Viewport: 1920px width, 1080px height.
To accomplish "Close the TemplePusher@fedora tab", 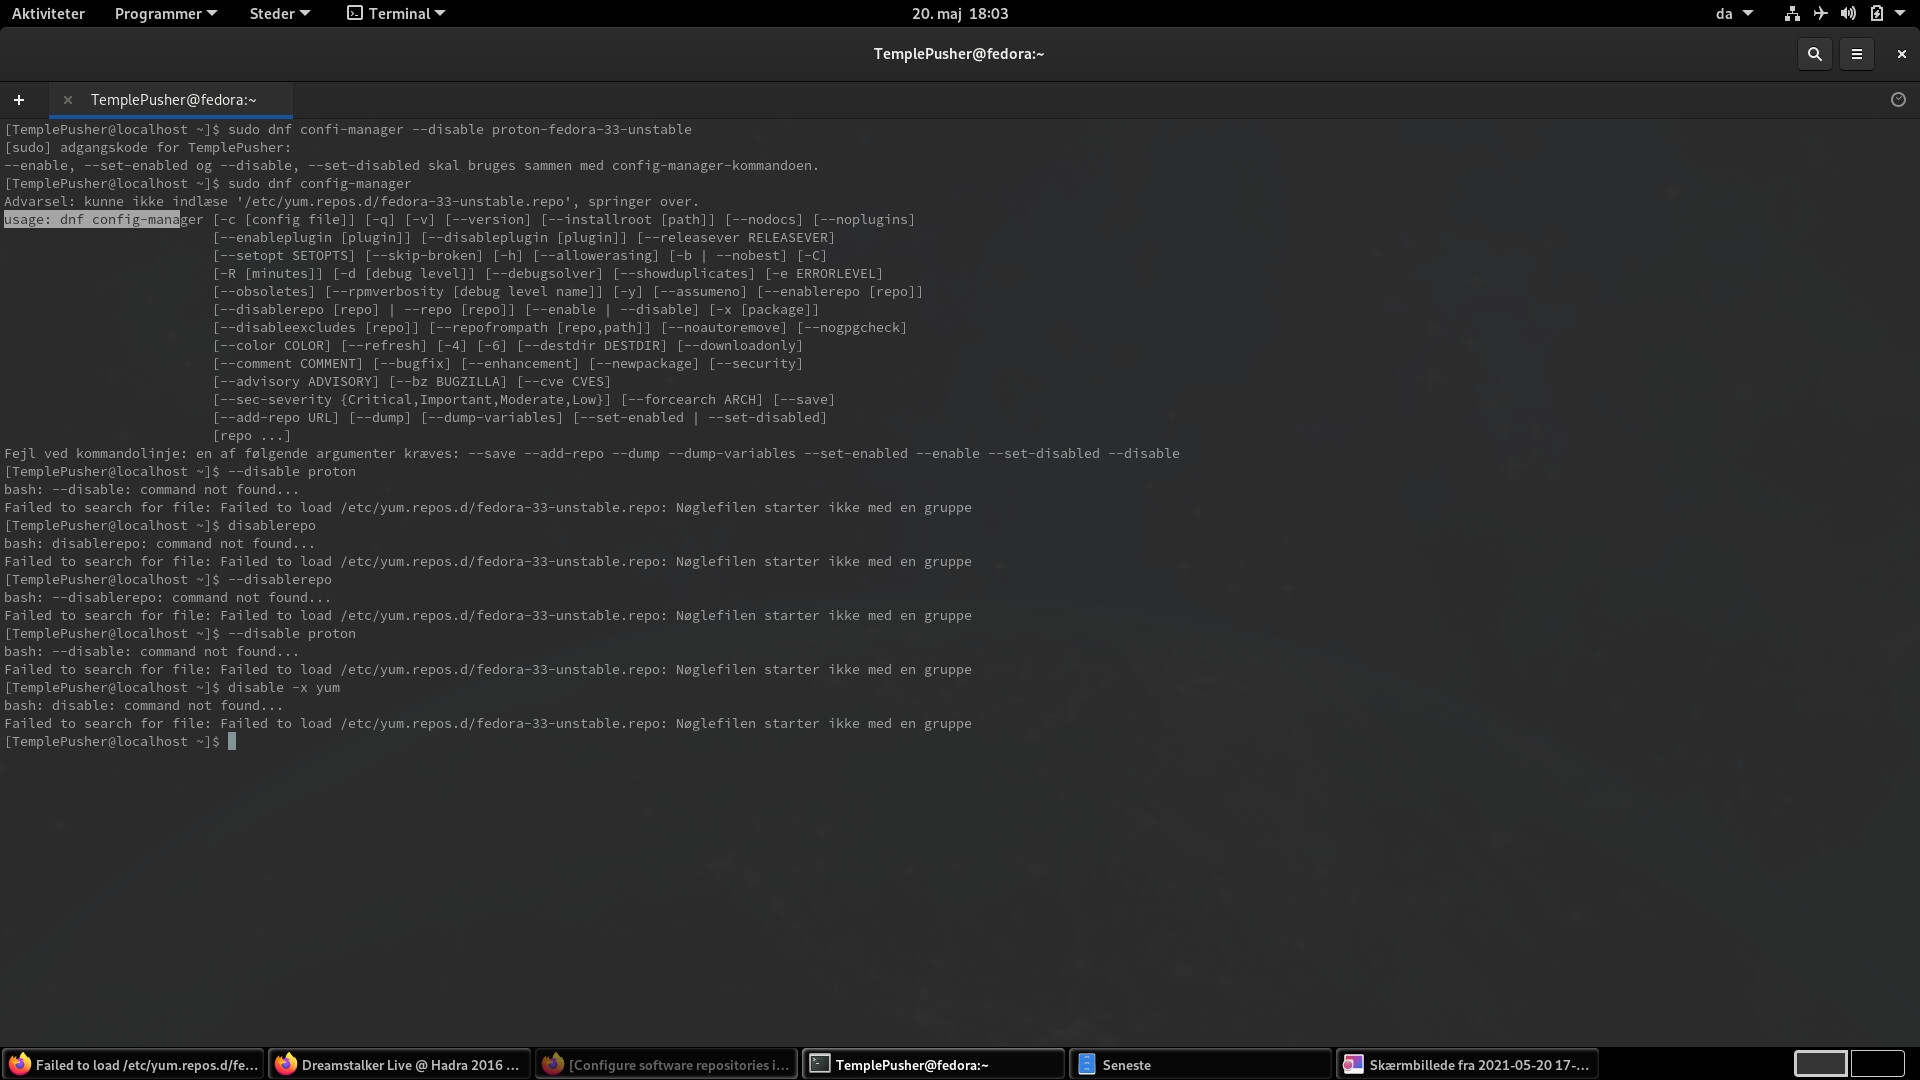I will click(x=68, y=100).
